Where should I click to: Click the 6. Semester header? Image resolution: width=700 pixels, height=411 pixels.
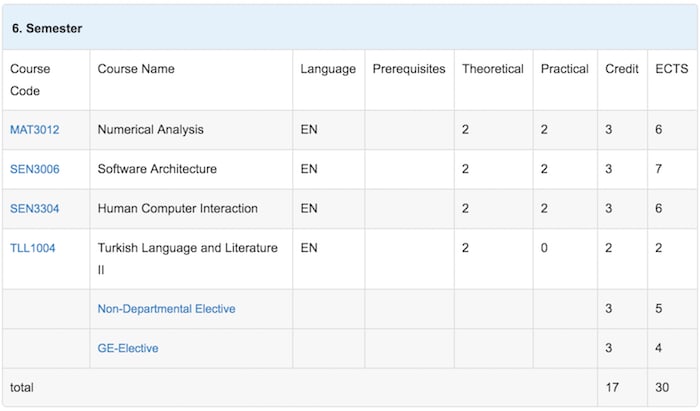[x=47, y=29]
